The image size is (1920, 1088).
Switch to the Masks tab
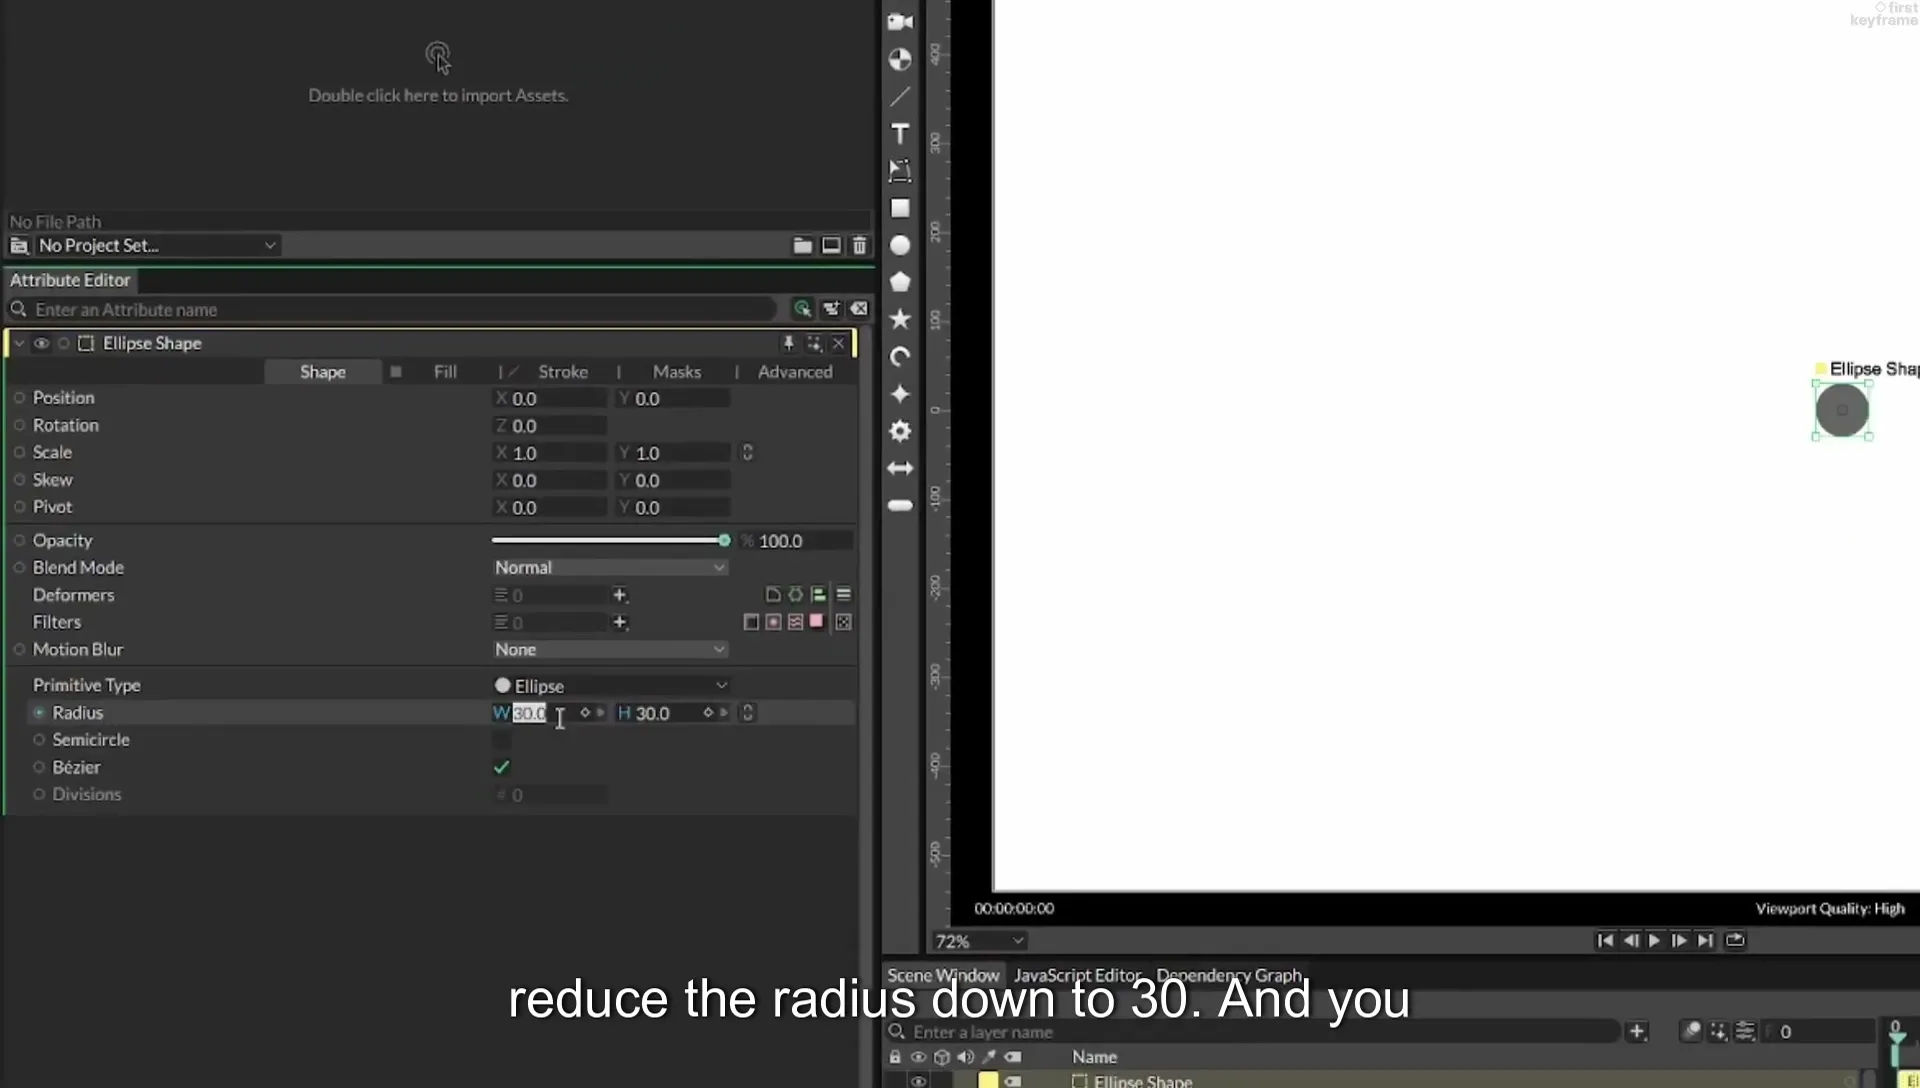[x=677, y=371]
